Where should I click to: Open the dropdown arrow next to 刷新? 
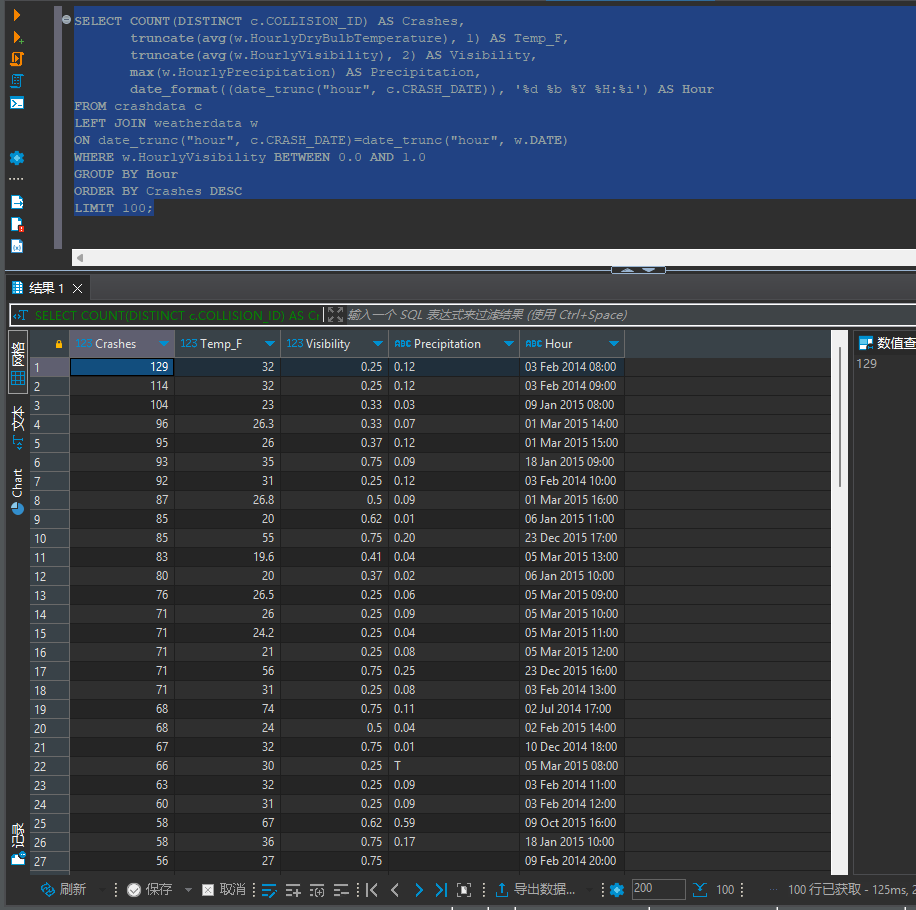[103, 890]
